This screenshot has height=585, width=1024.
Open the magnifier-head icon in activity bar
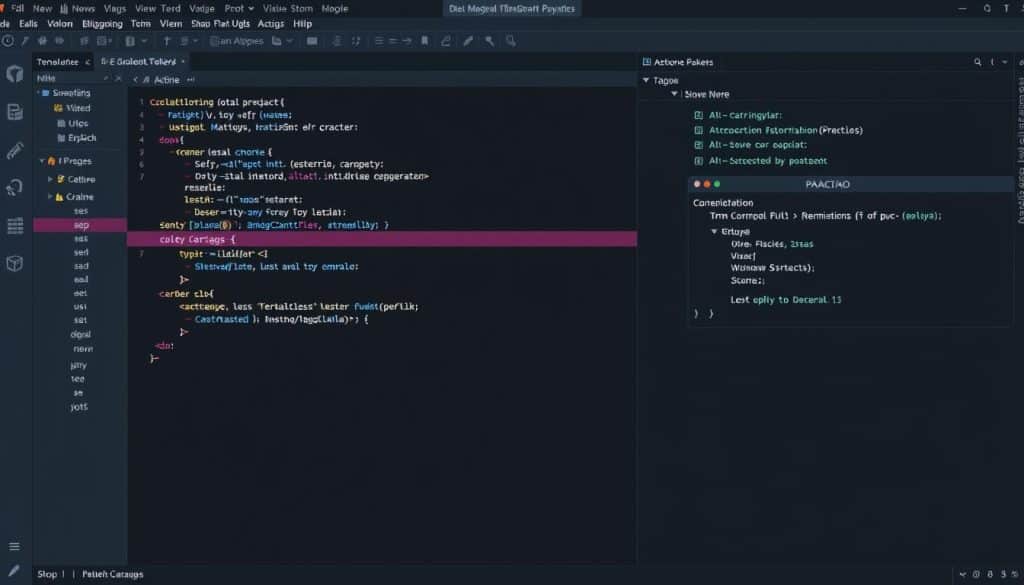[14, 188]
